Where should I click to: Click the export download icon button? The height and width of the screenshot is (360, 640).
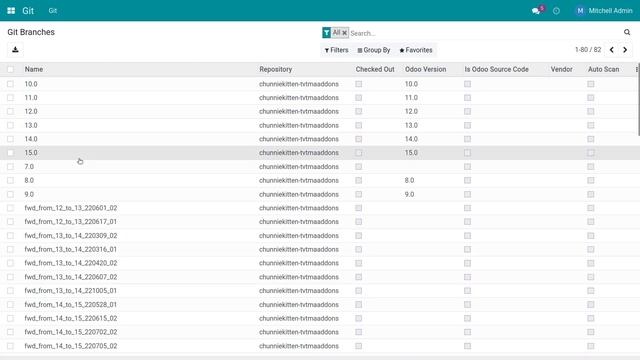coord(15,50)
